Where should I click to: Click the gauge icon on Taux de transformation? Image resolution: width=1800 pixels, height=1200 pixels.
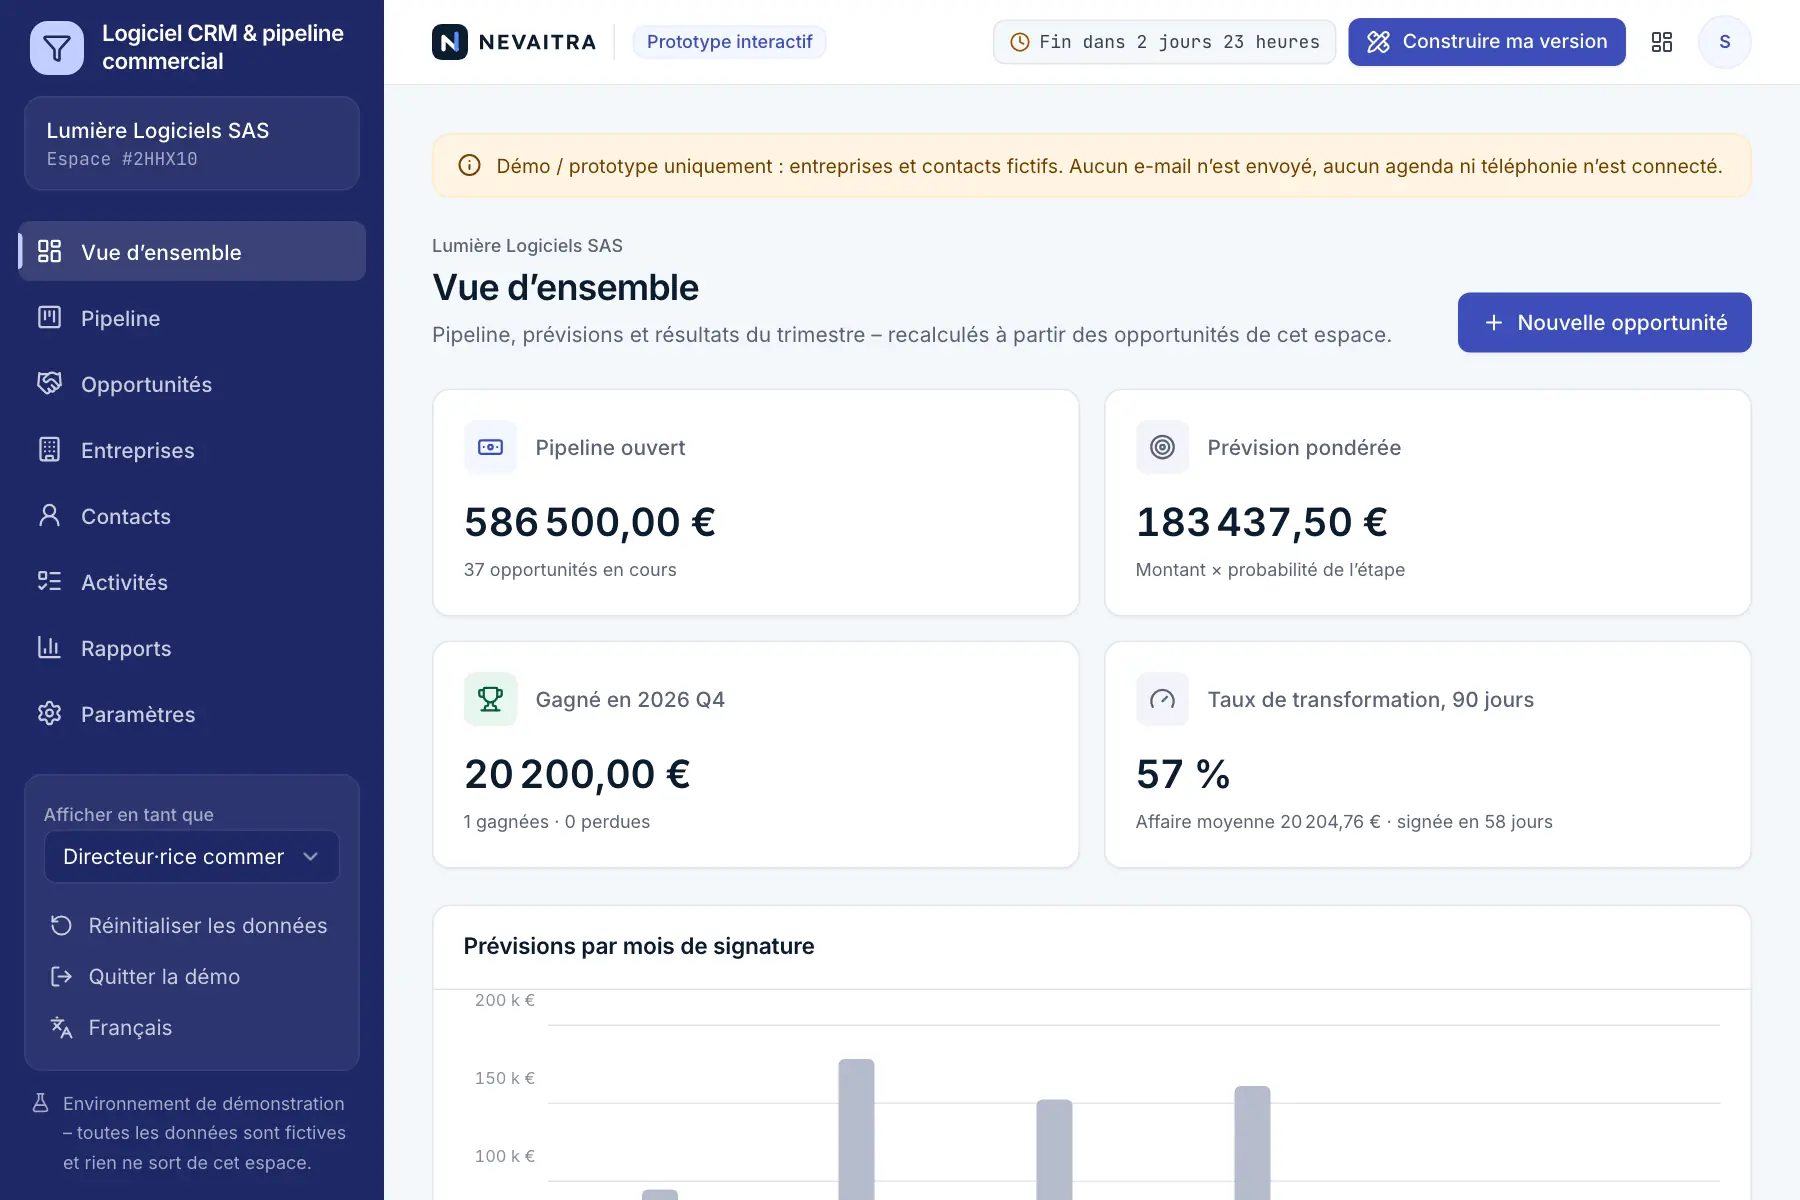click(x=1162, y=699)
